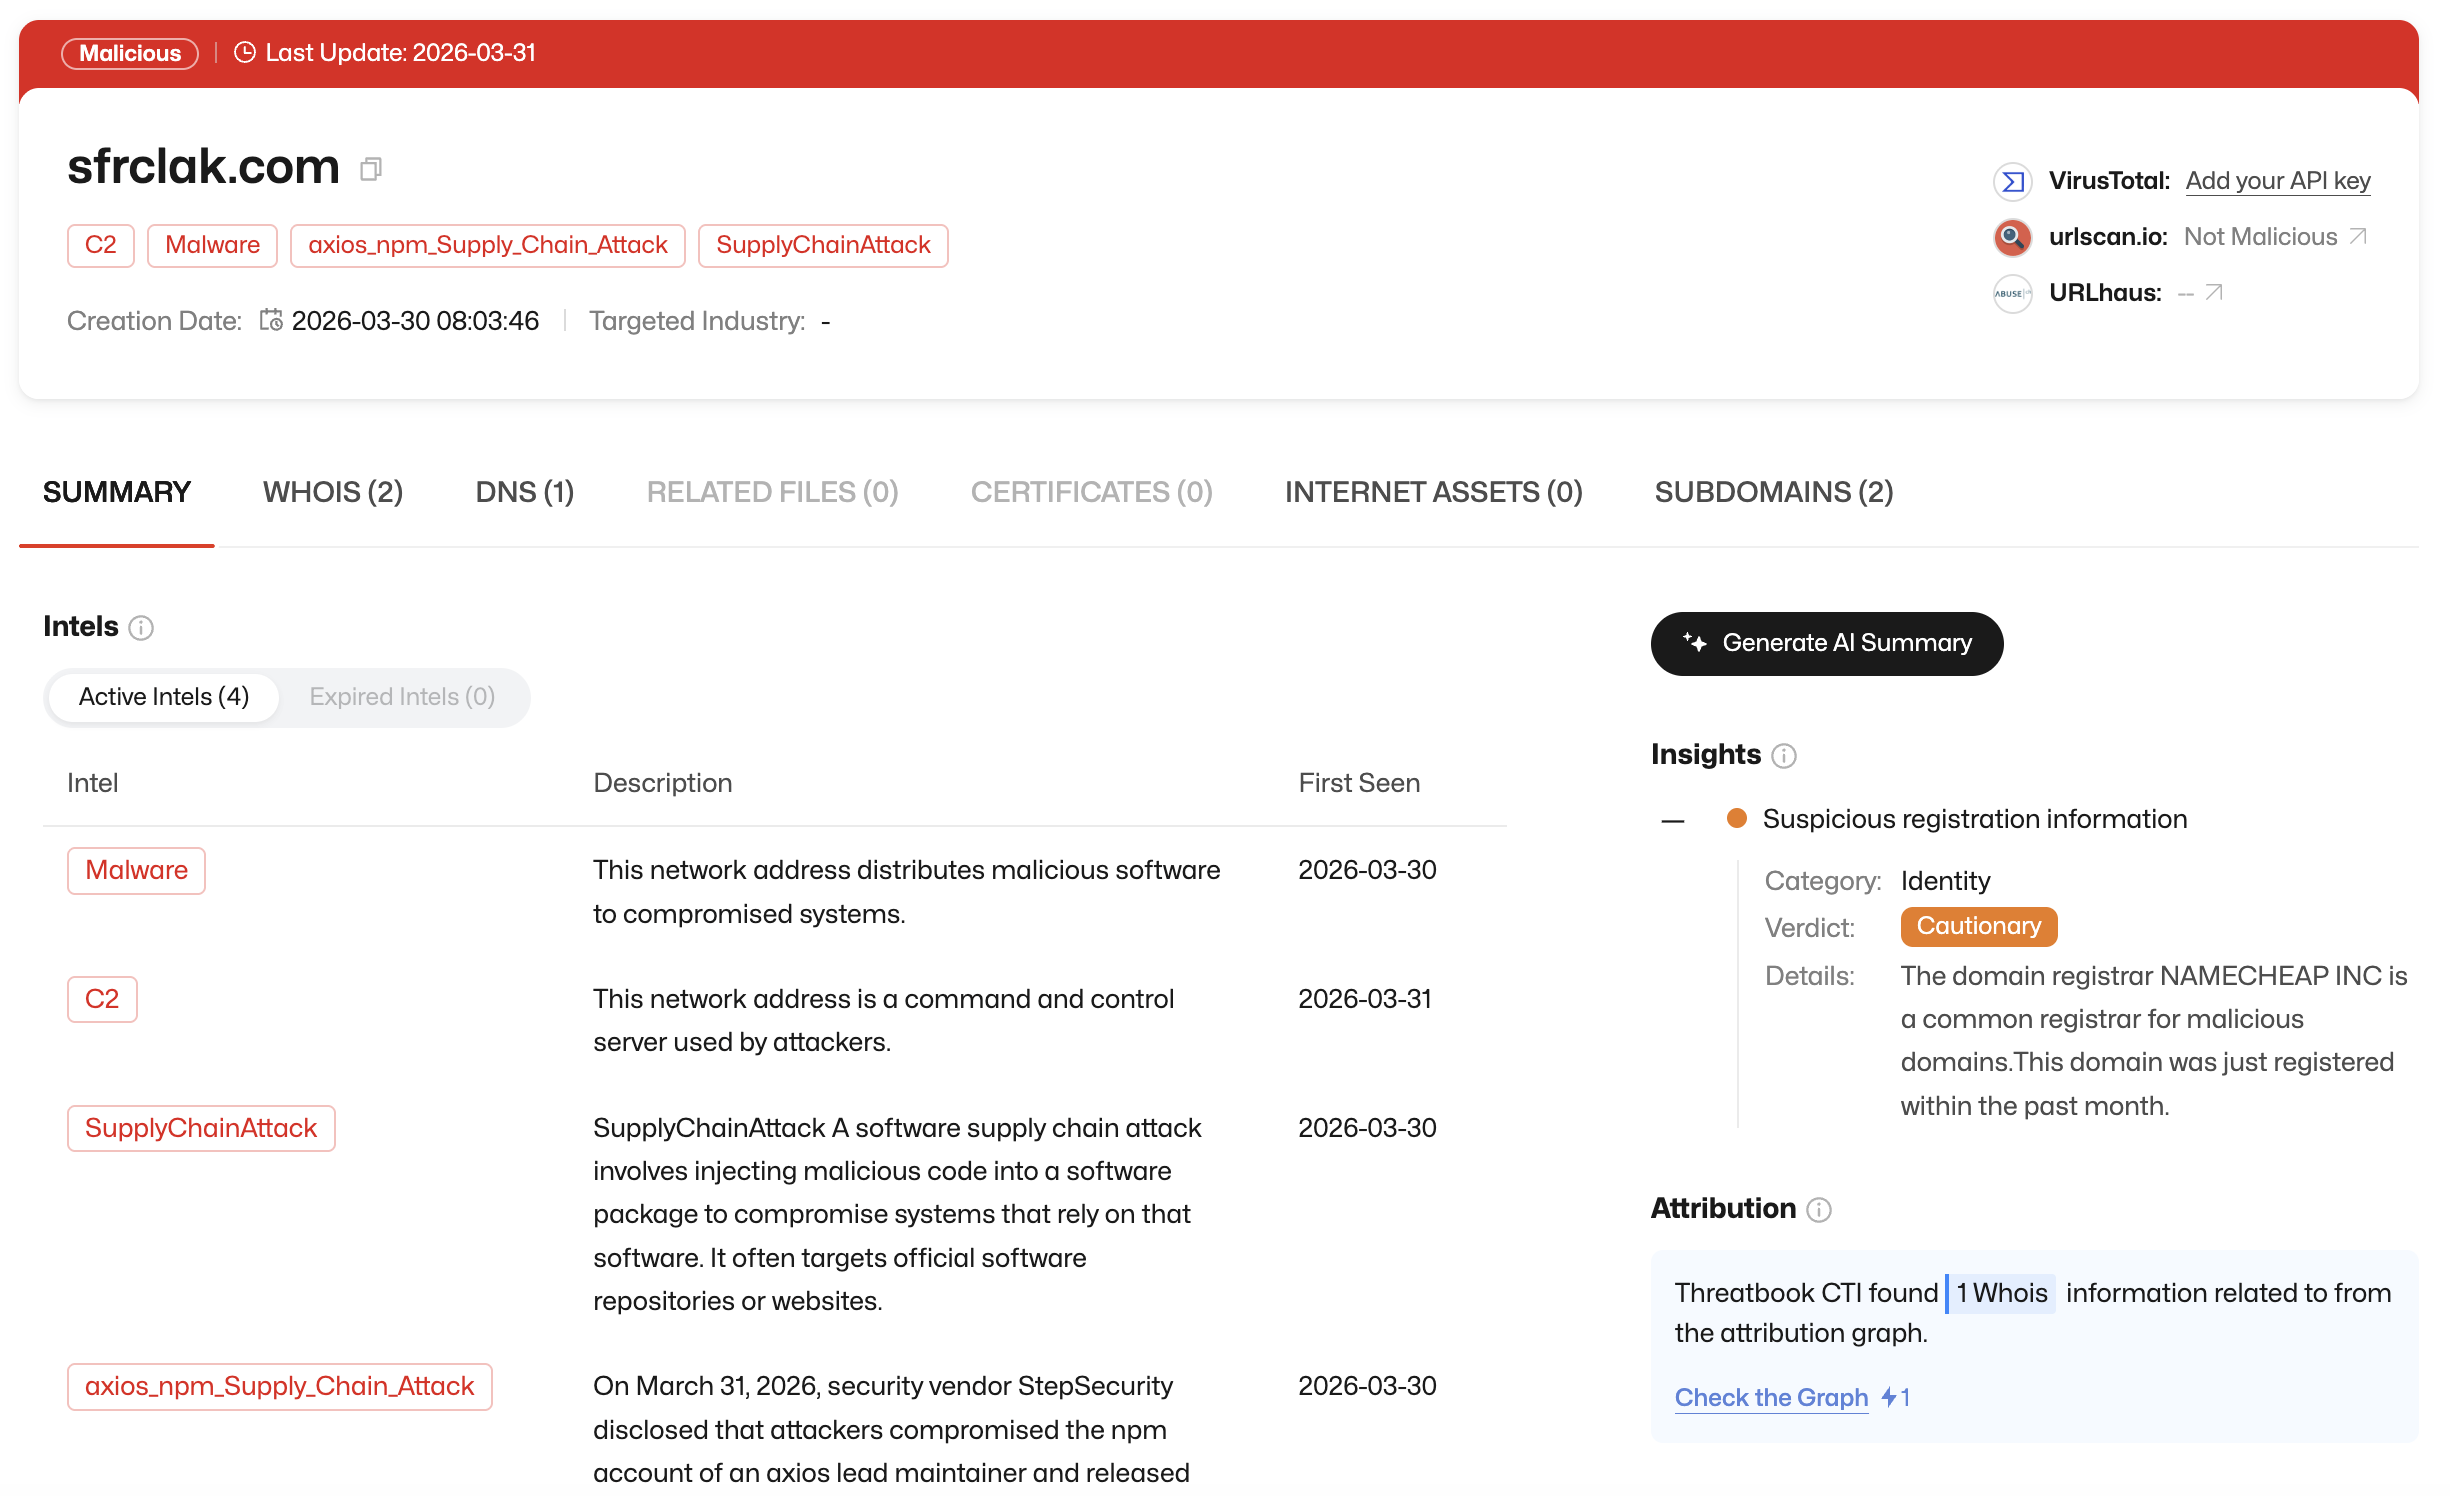Click Generate AI Summary button

[x=1826, y=643]
